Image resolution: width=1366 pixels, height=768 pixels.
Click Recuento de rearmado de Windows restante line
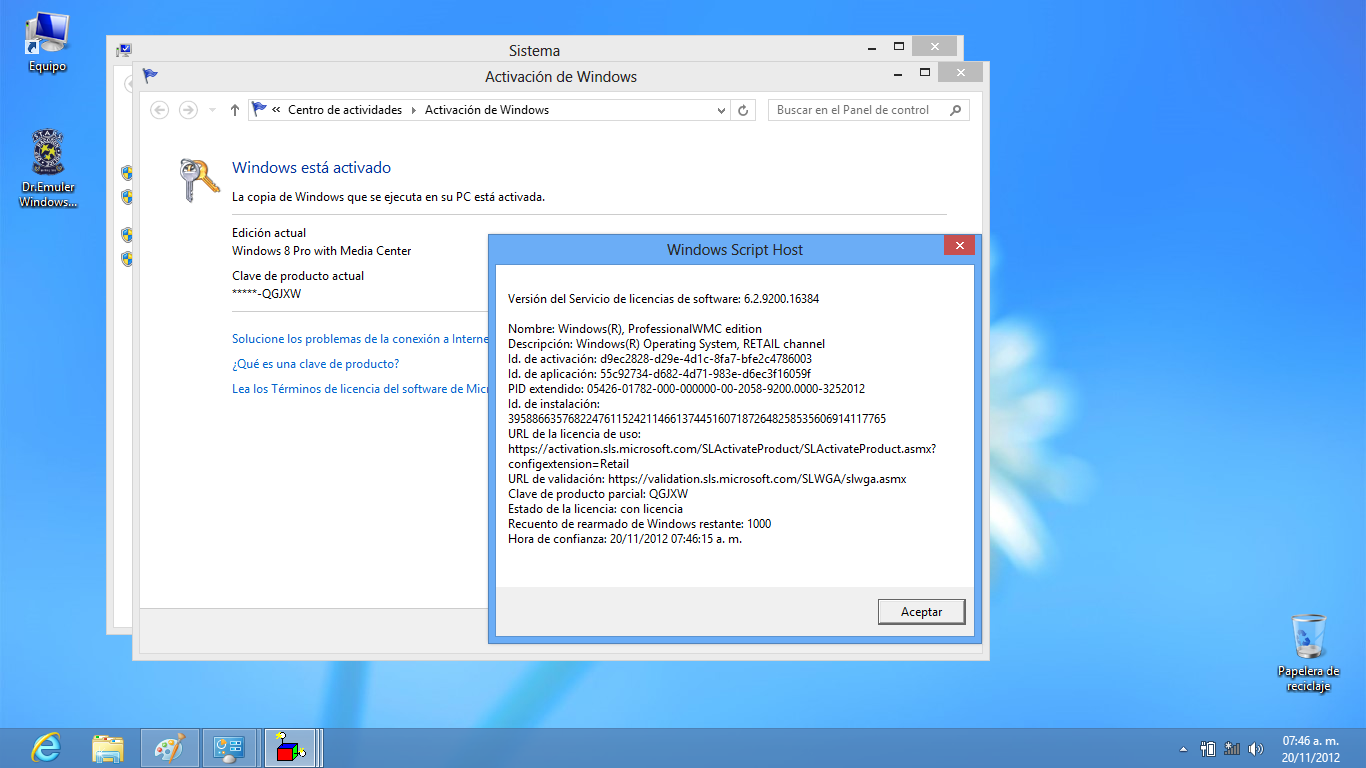click(639, 524)
